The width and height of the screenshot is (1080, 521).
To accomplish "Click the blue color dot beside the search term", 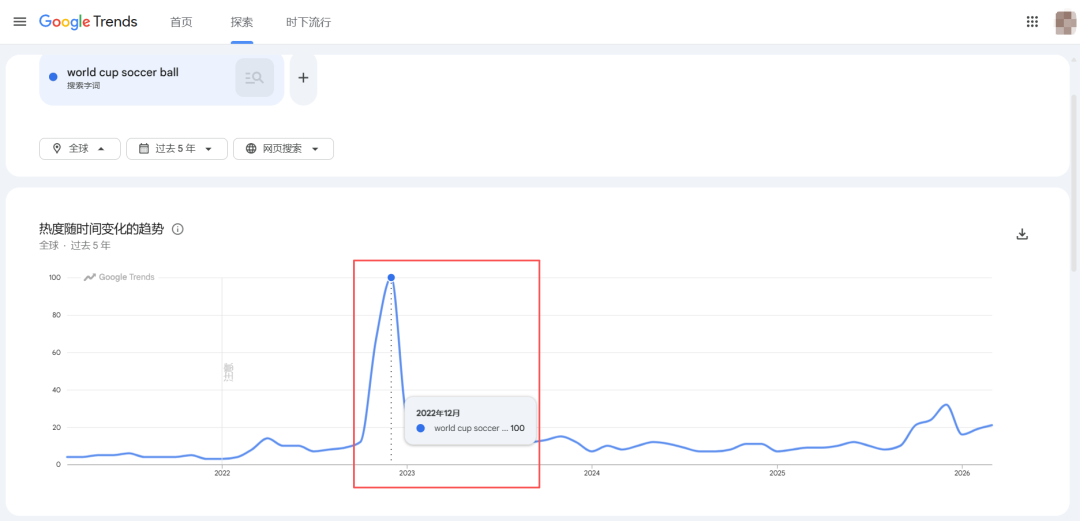I will 53,77.
